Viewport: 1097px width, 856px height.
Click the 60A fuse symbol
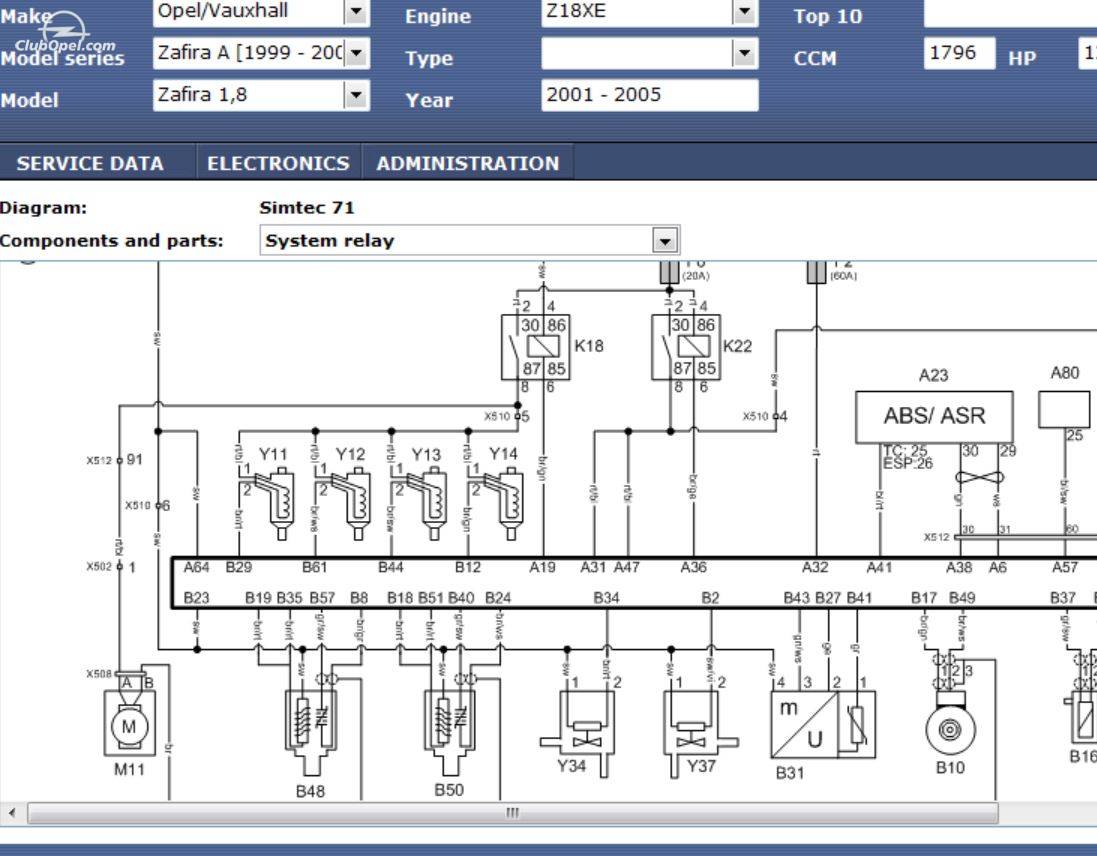816,273
